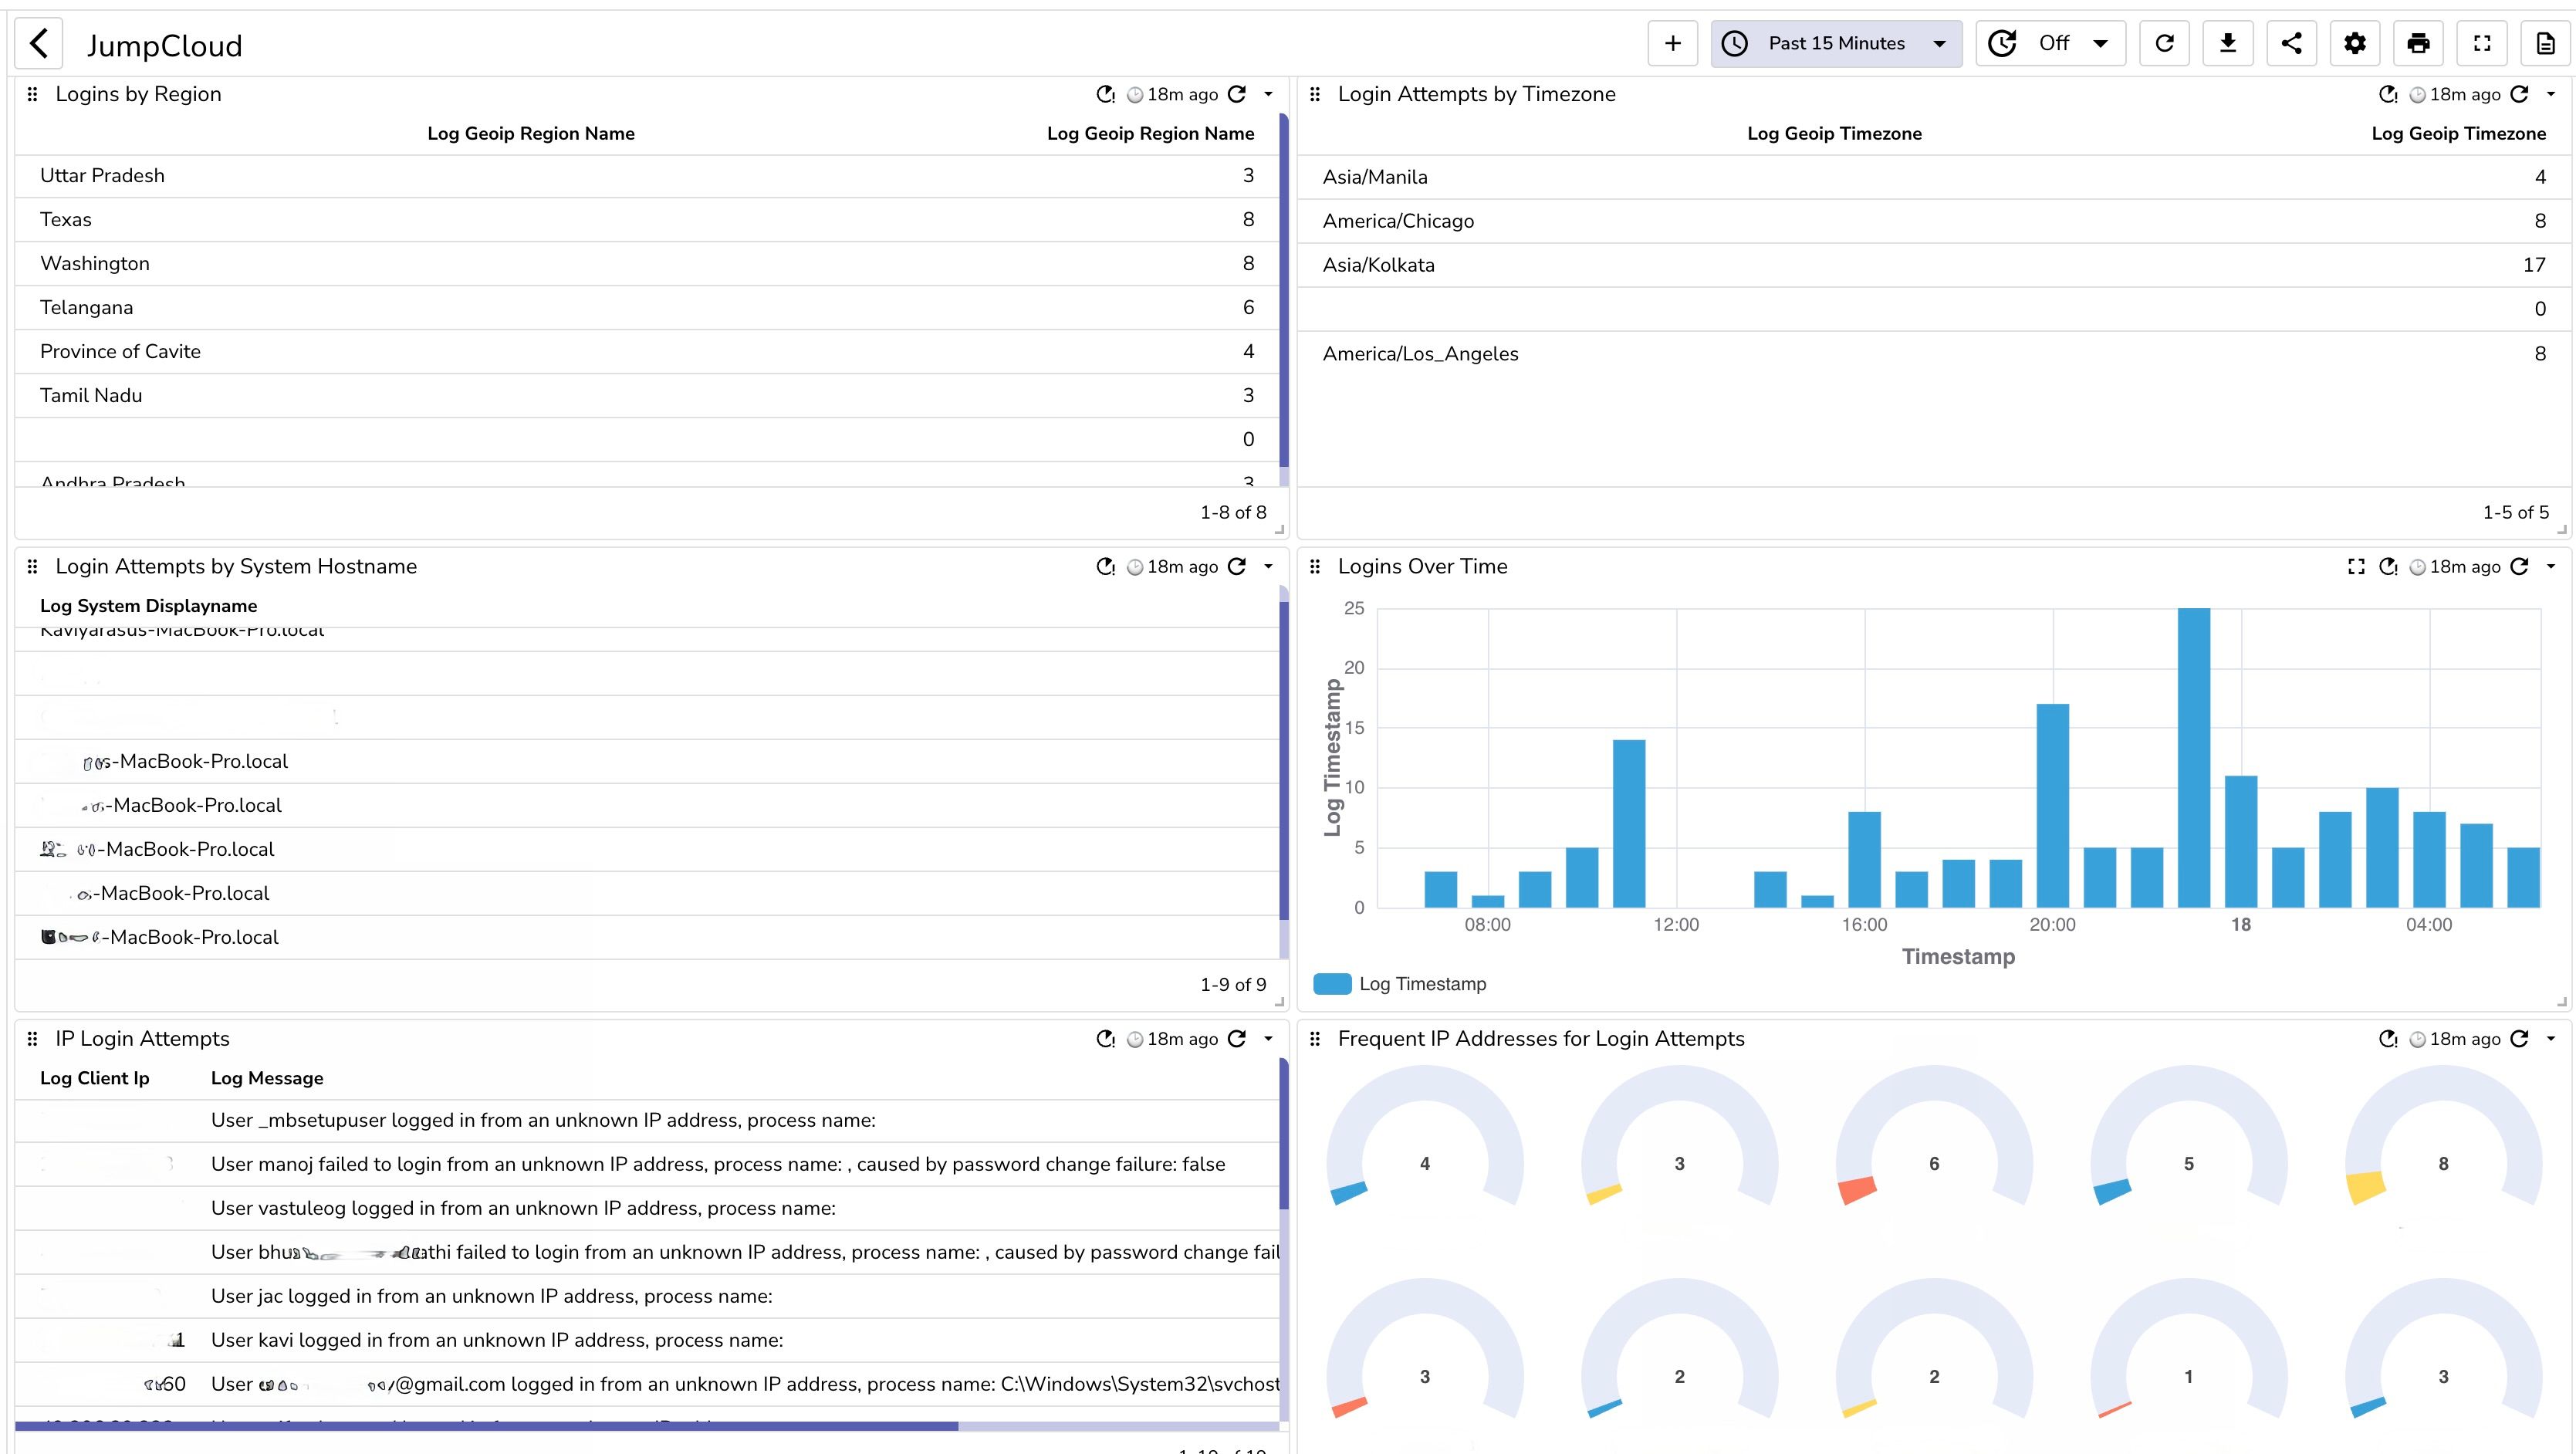
Task: Click the print icon in top toolbar
Action: click(2418, 43)
